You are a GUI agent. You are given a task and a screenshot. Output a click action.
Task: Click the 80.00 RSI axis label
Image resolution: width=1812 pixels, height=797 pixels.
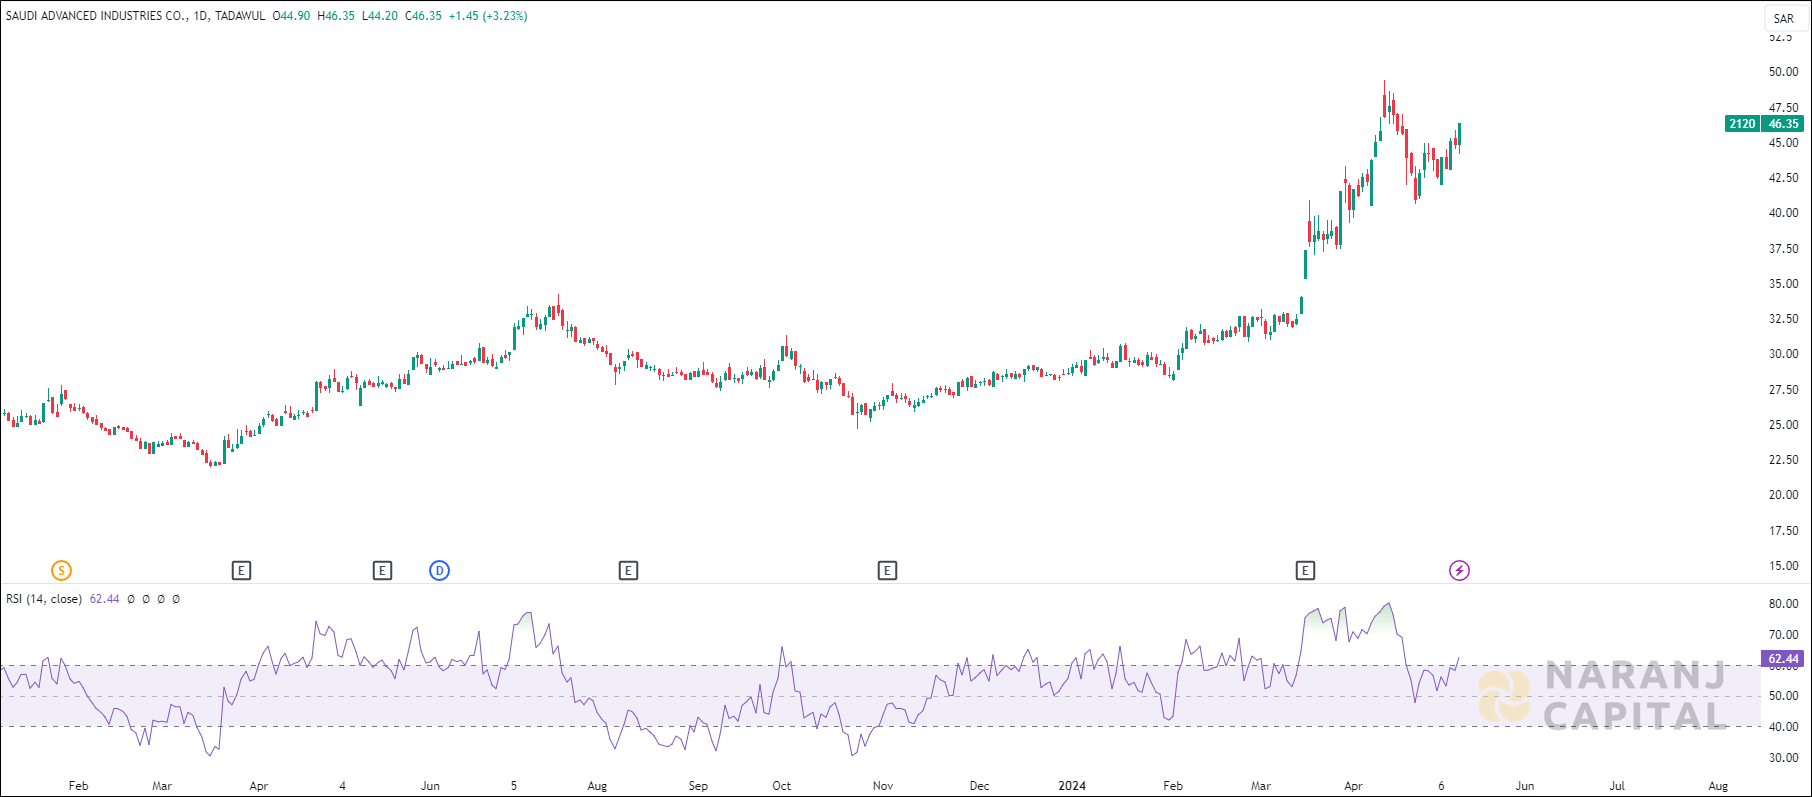tap(1783, 604)
